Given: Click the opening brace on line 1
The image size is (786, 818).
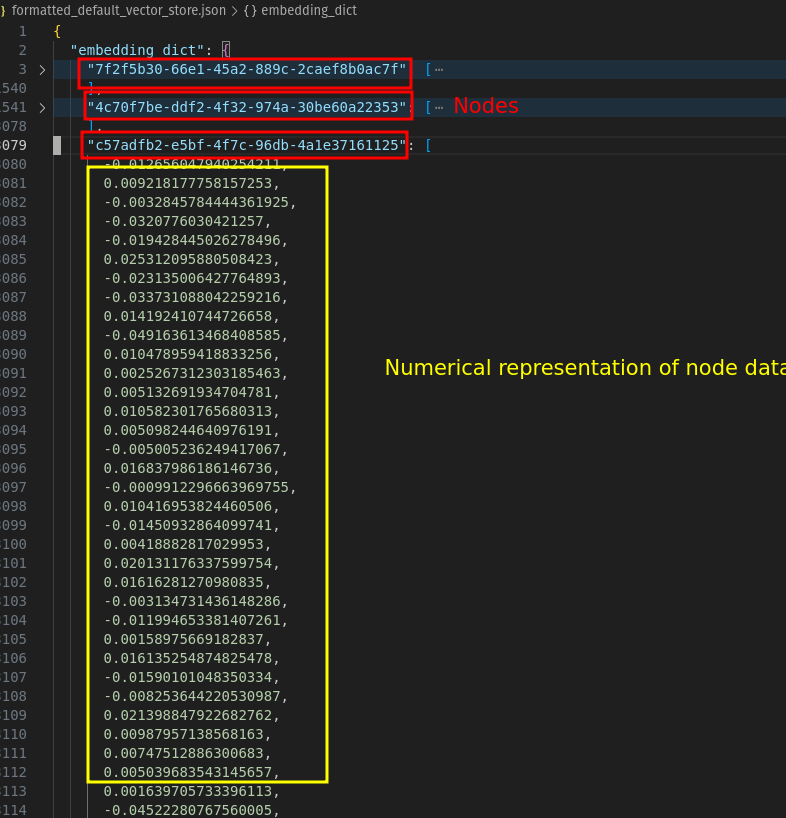Looking at the screenshot, I should [x=57, y=31].
